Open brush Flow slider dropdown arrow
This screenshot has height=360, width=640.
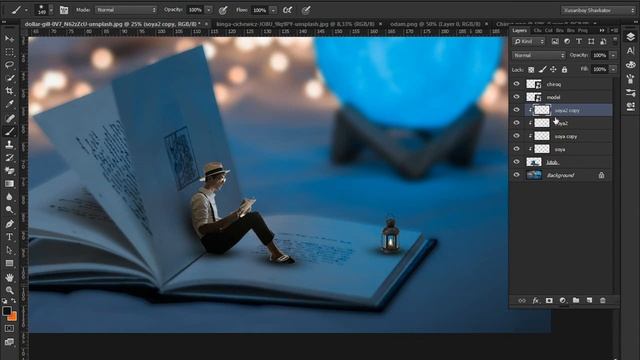pos(273,10)
